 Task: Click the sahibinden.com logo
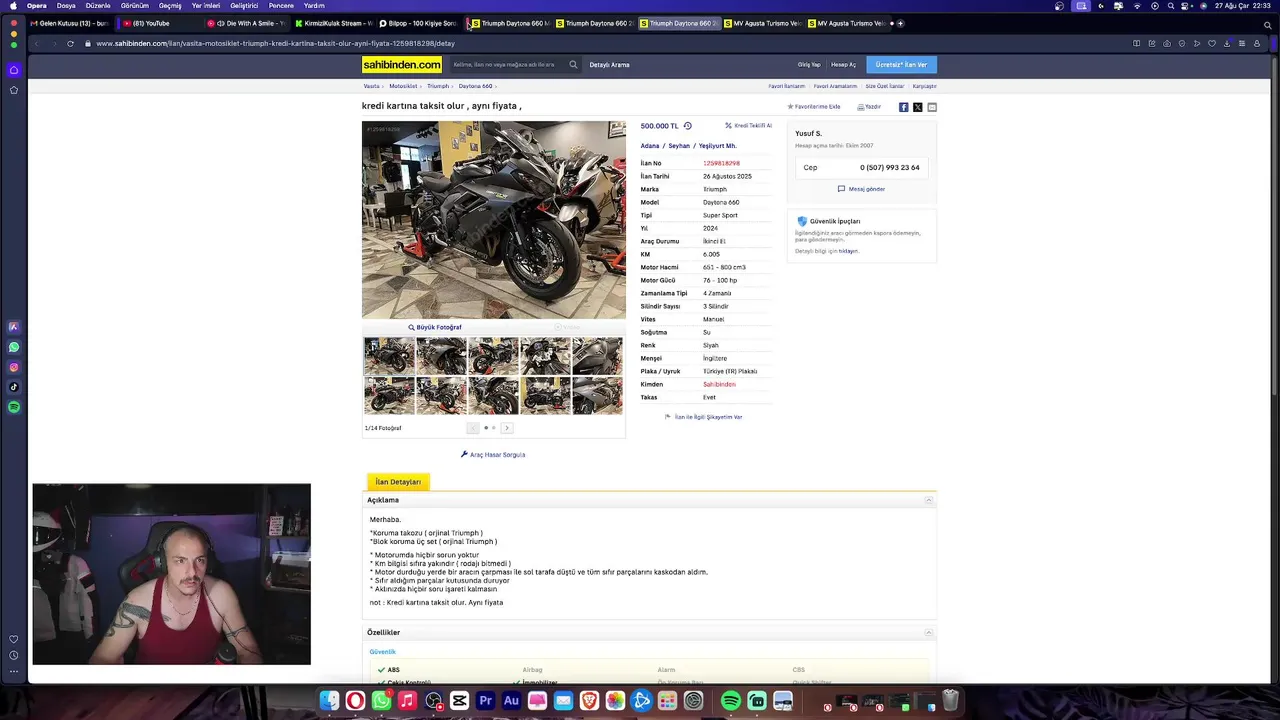pos(402,64)
